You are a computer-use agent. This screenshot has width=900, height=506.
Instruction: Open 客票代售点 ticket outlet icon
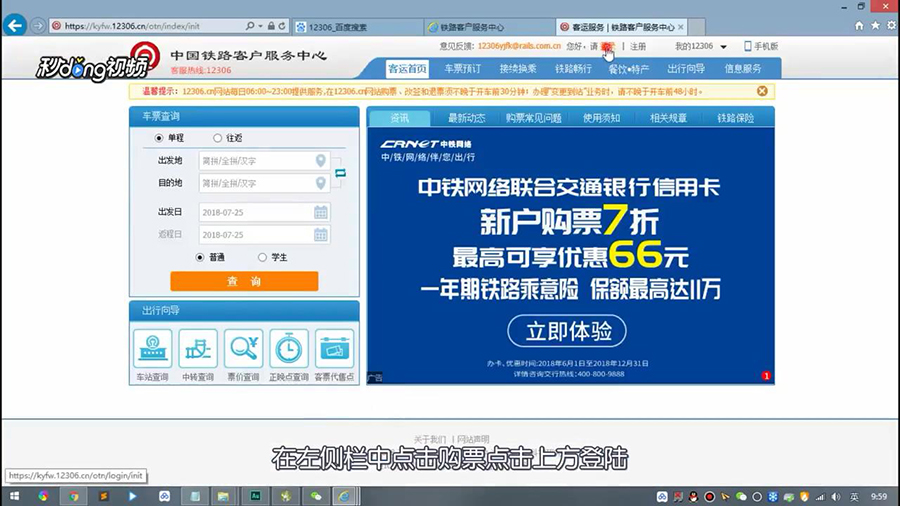pyautogui.click(x=334, y=348)
